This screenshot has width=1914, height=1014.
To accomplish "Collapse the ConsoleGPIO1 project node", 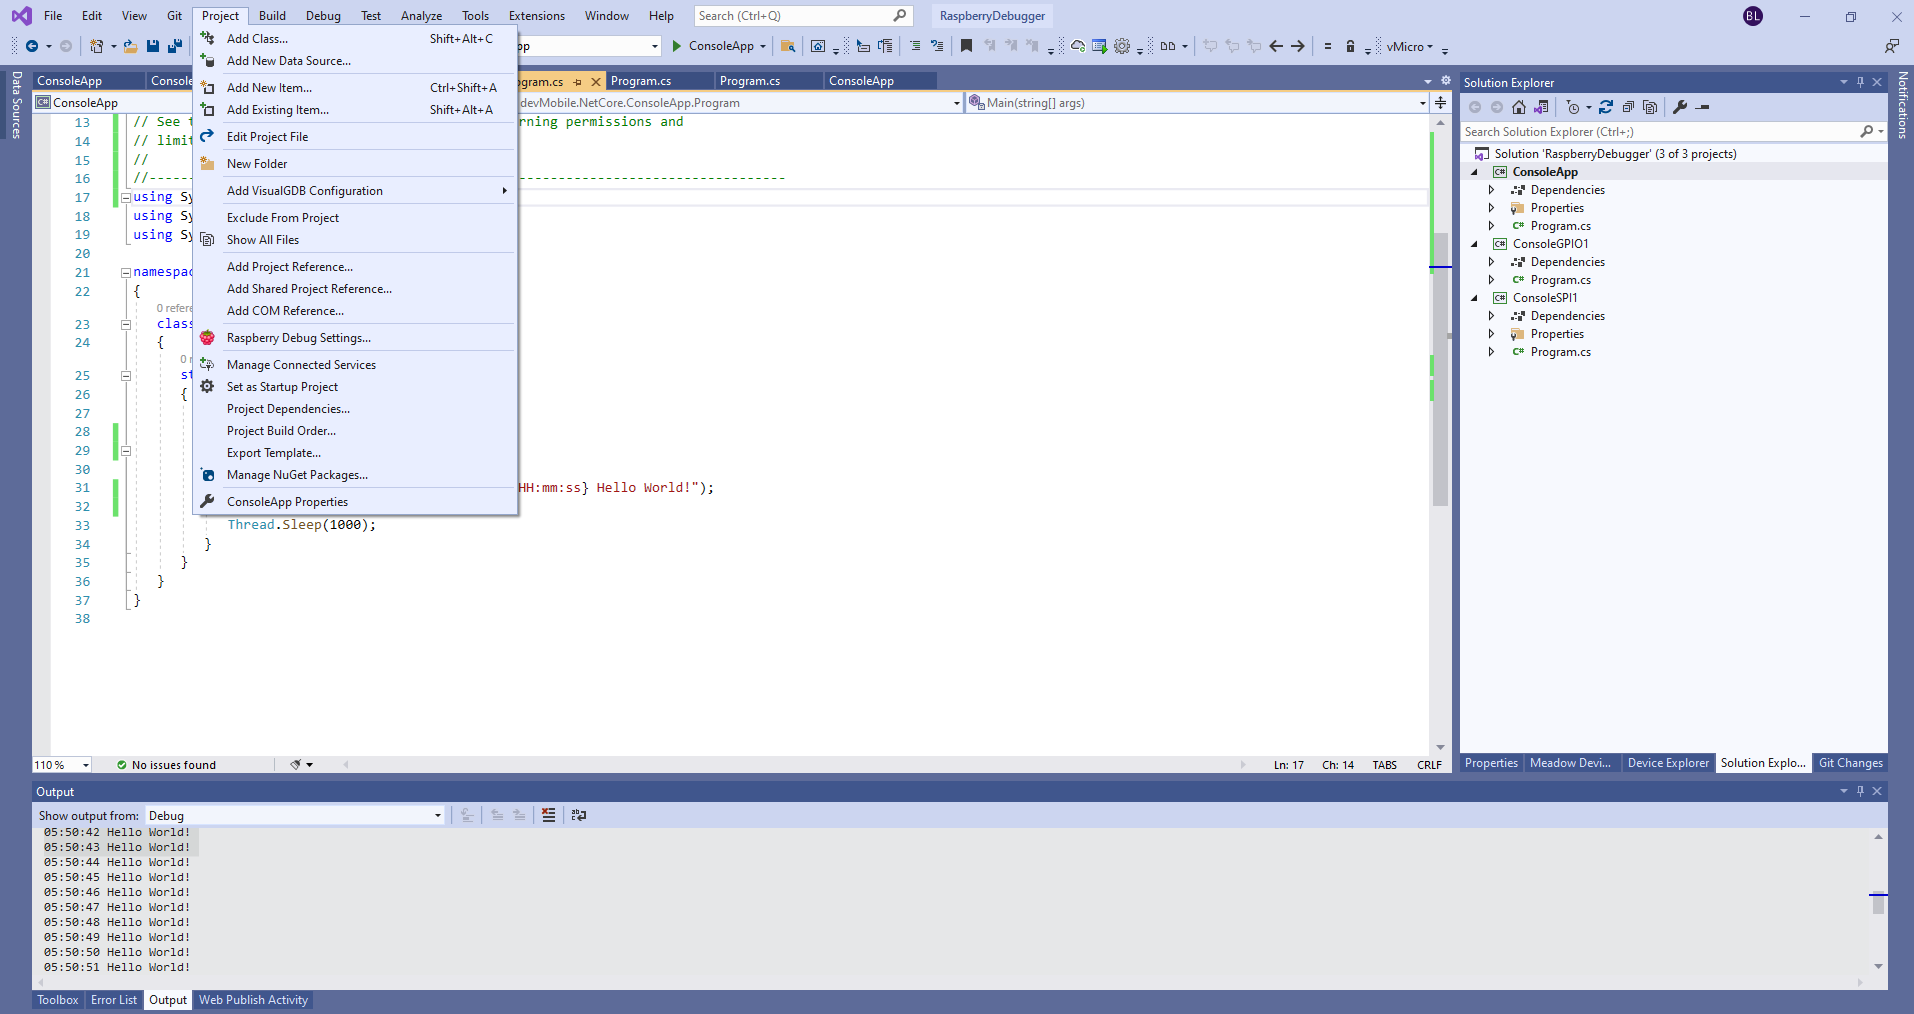I will coord(1474,244).
